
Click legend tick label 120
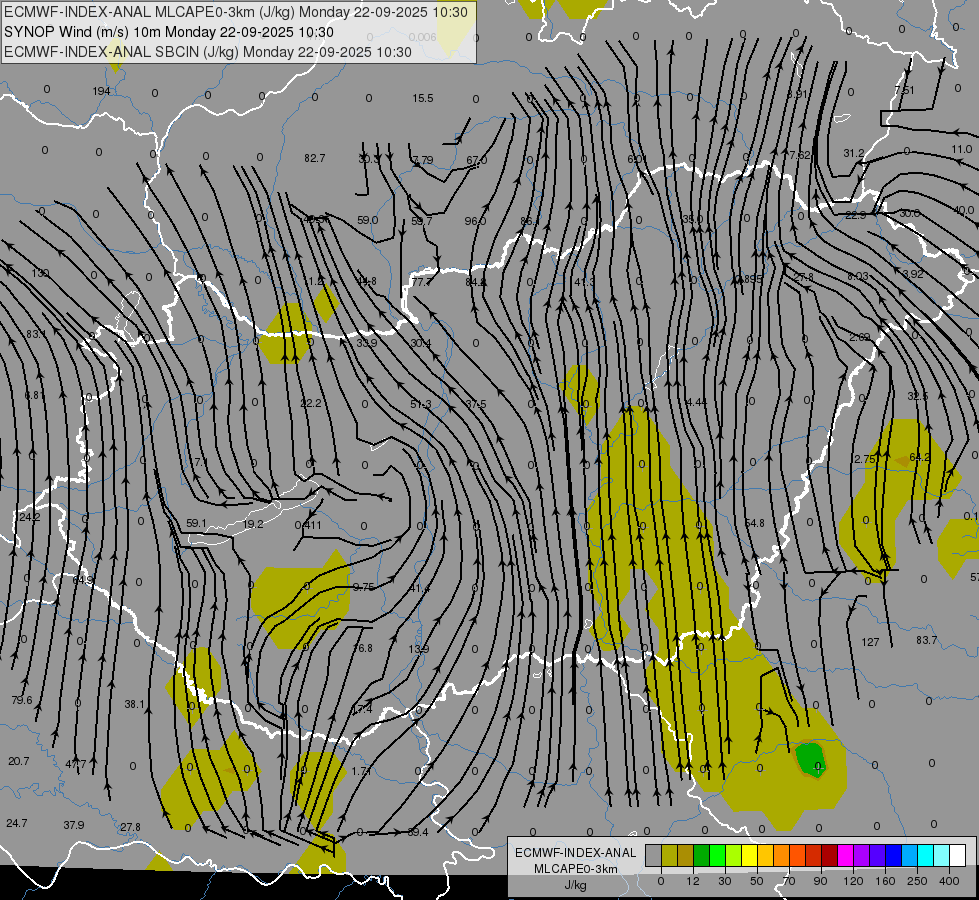[x=853, y=881]
